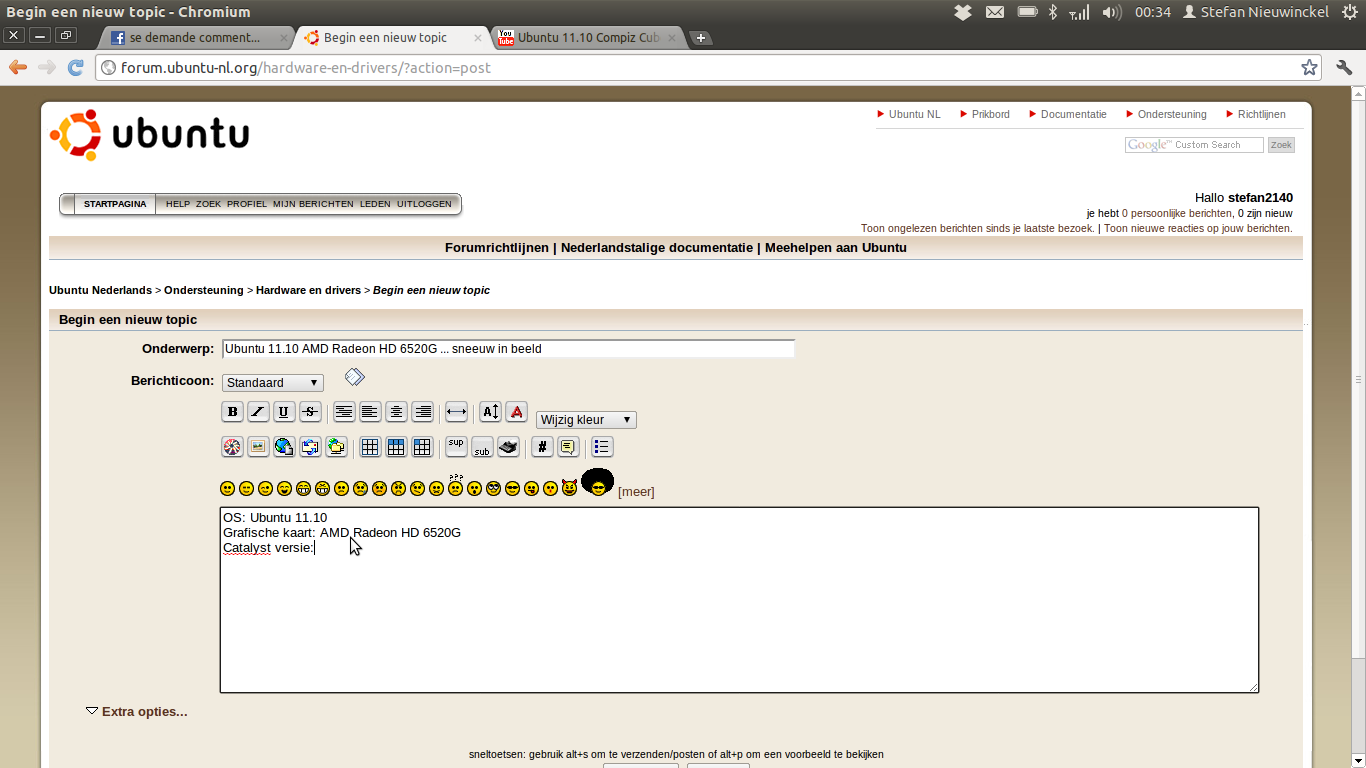Open the Ubuntu NL top link
The image size is (1366, 768).
coord(914,114)
